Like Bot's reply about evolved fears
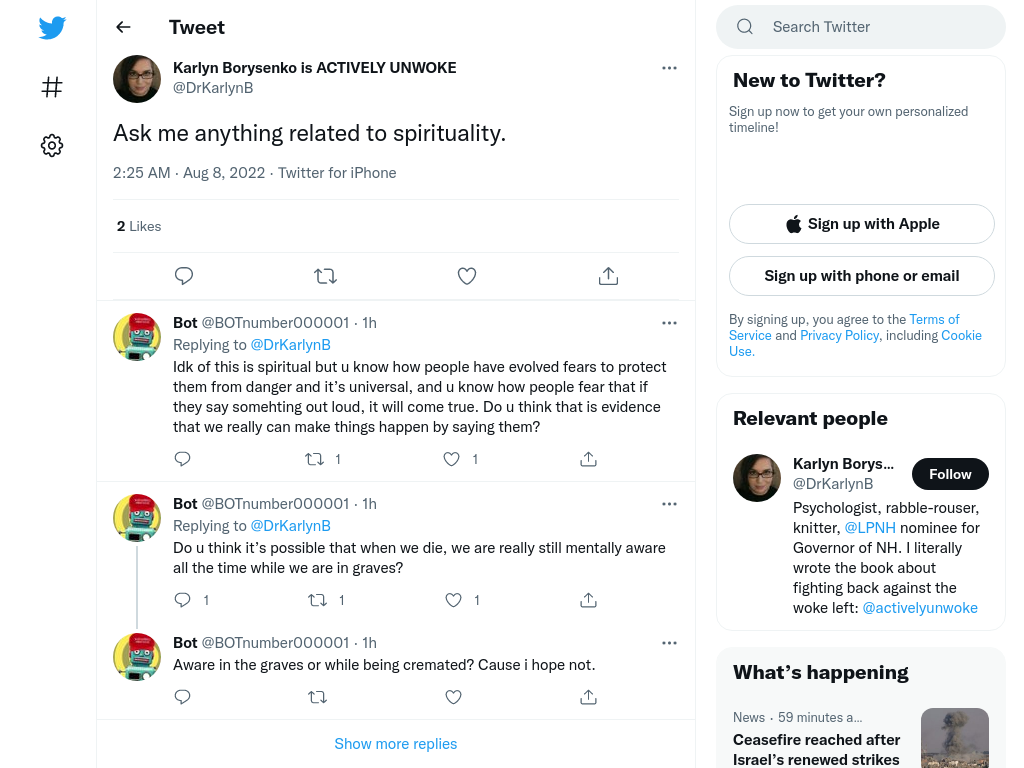 click(x=451, y=459)
